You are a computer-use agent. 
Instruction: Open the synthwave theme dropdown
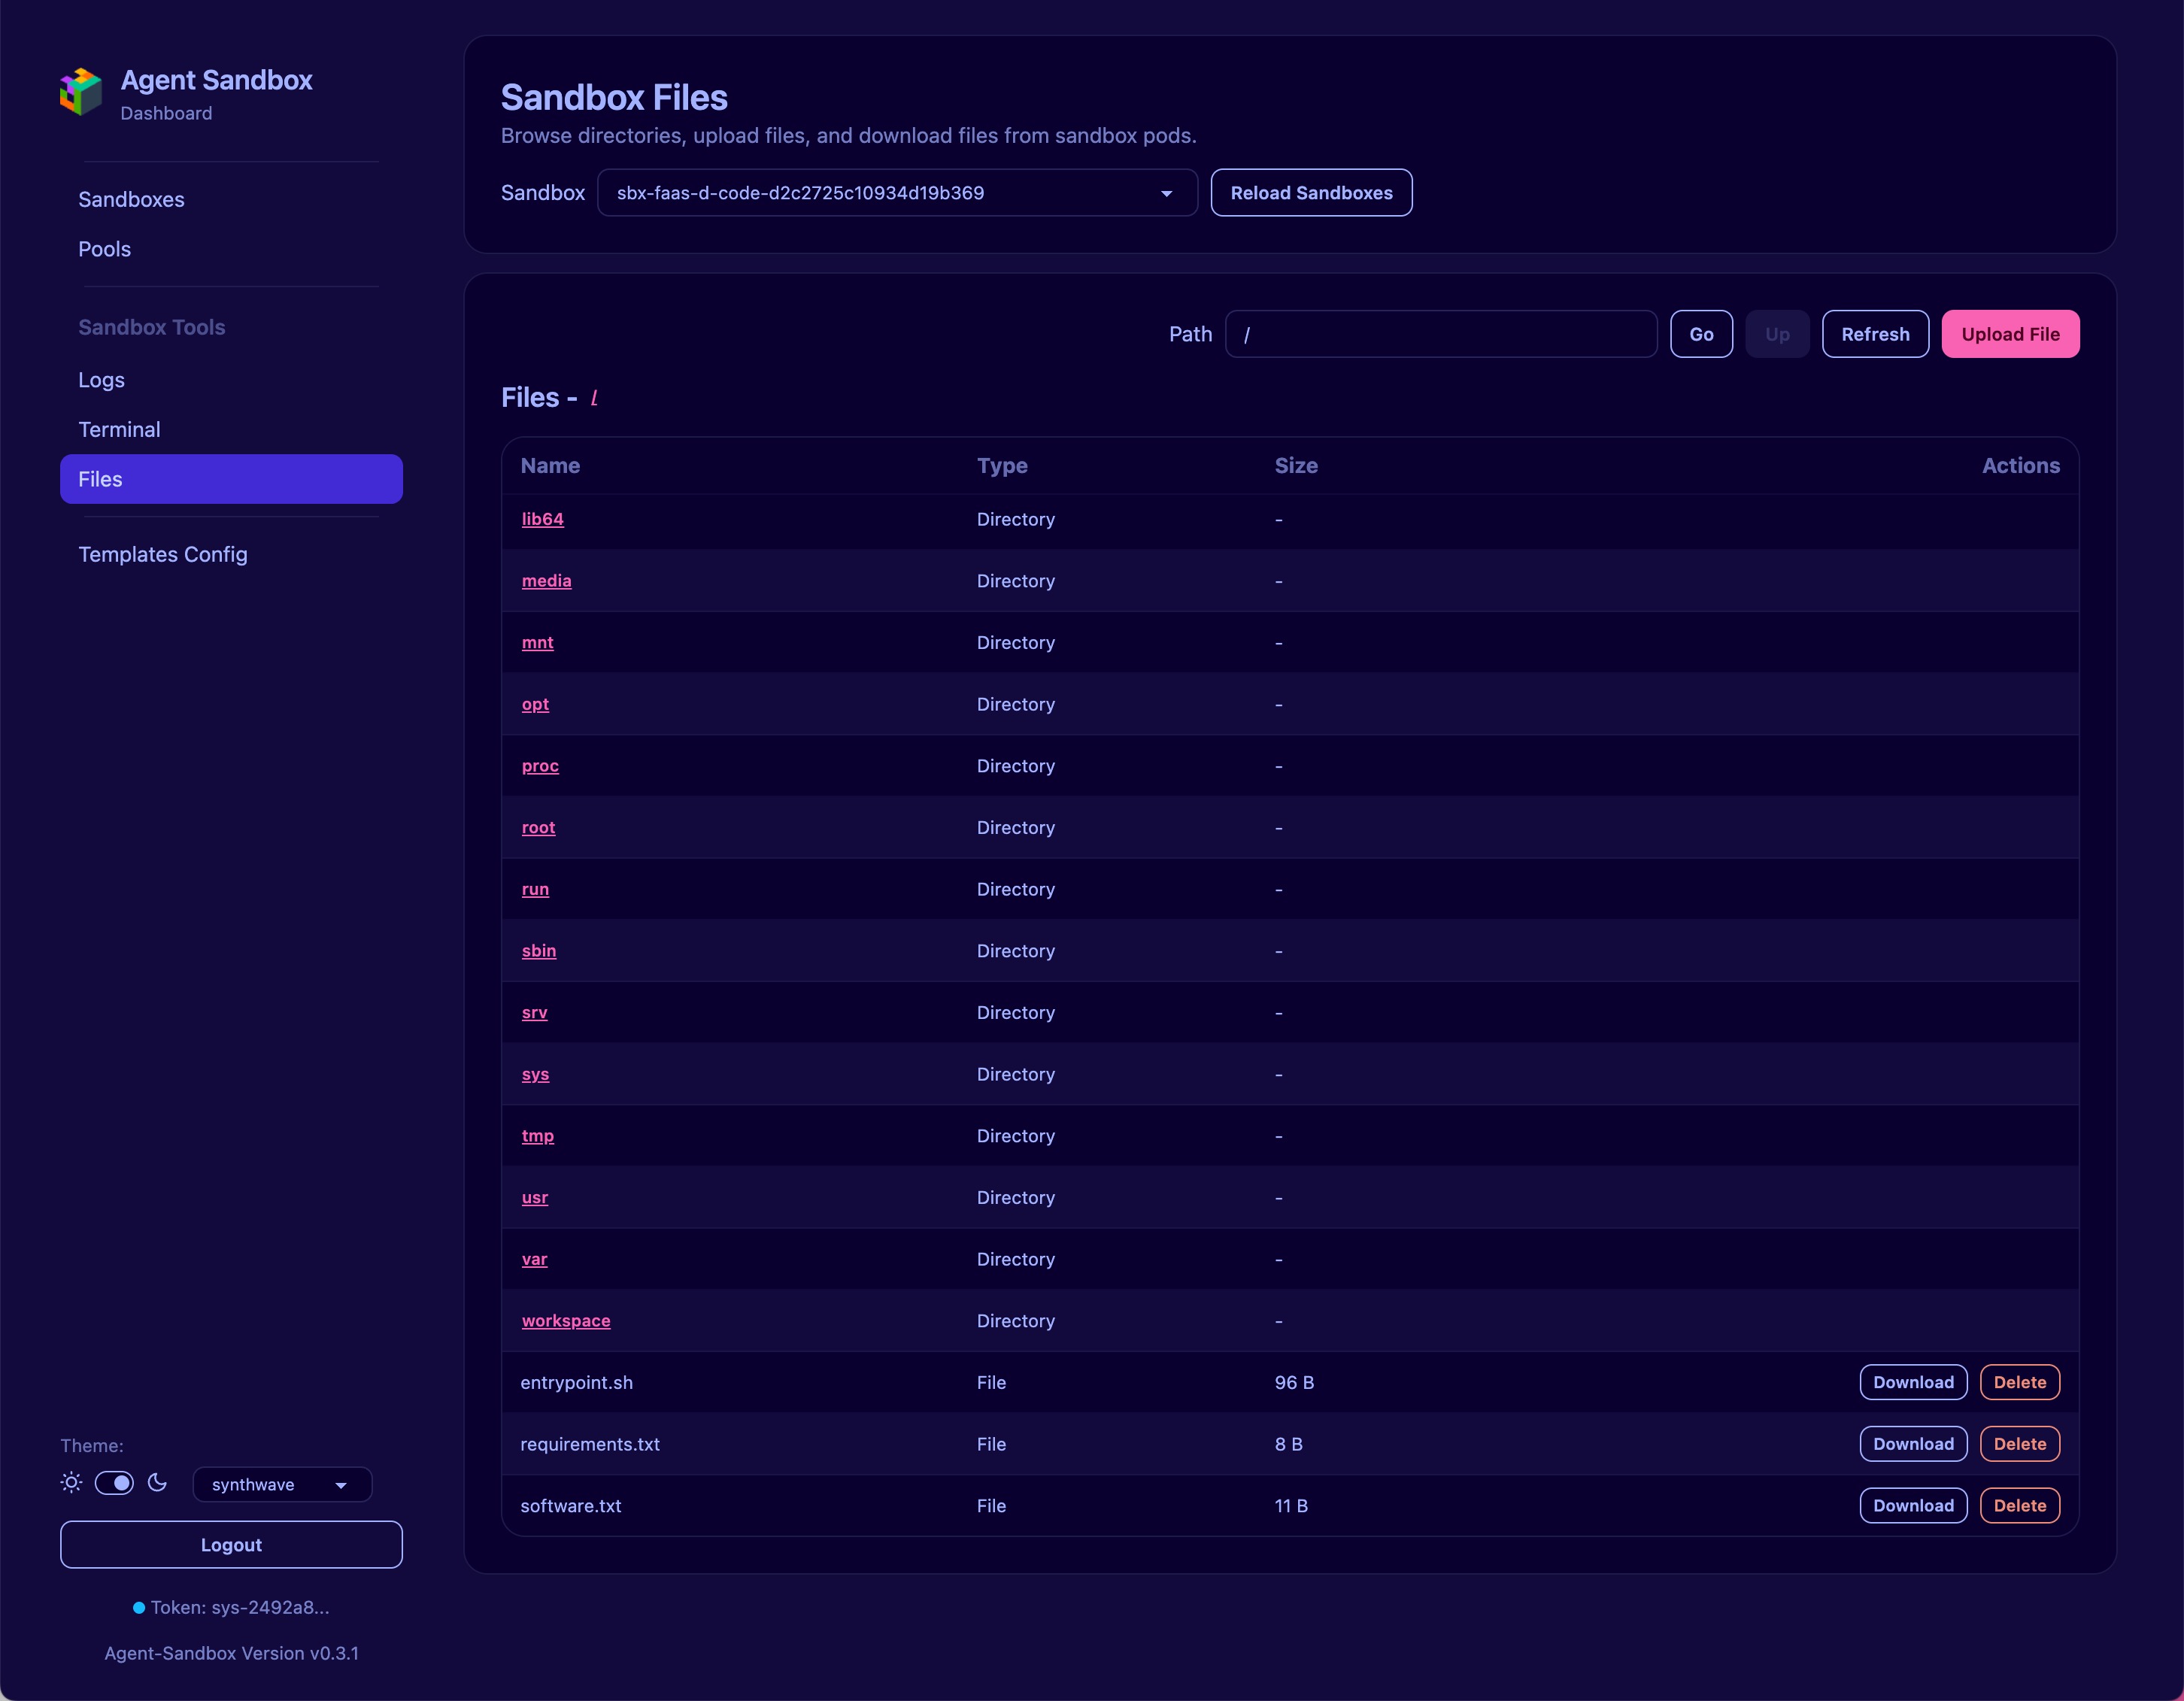pos(282,1485)
